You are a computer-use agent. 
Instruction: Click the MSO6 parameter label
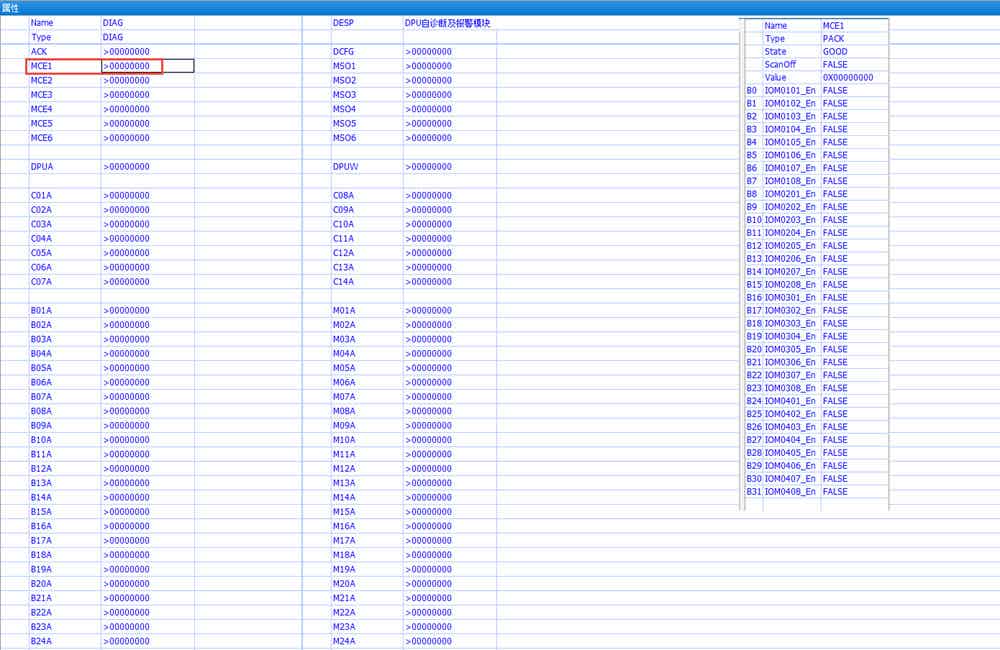point(344,138)
